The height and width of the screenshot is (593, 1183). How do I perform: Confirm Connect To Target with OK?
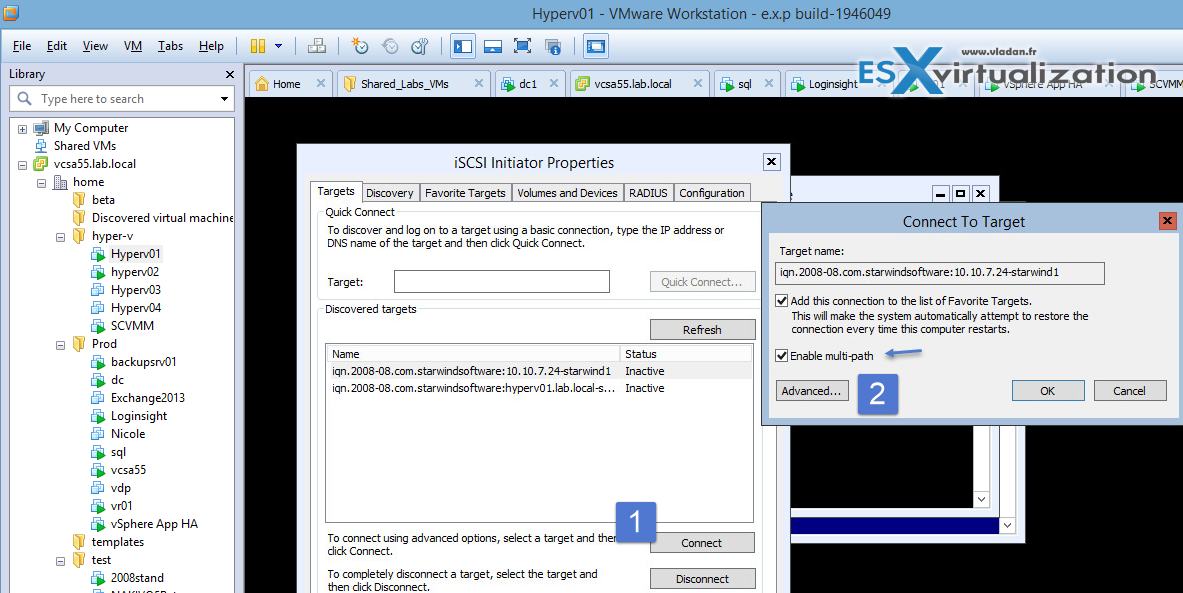pos(1048,391)
